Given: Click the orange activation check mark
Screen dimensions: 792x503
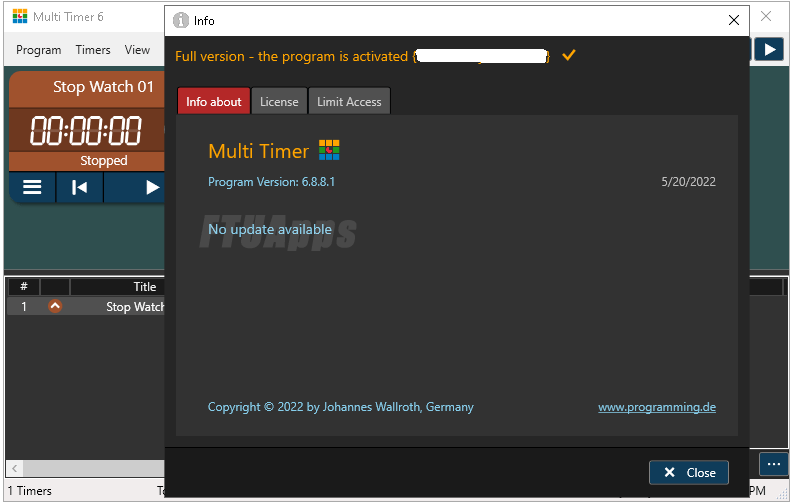Looking at the screenshot, I should (x=569, y=55).
